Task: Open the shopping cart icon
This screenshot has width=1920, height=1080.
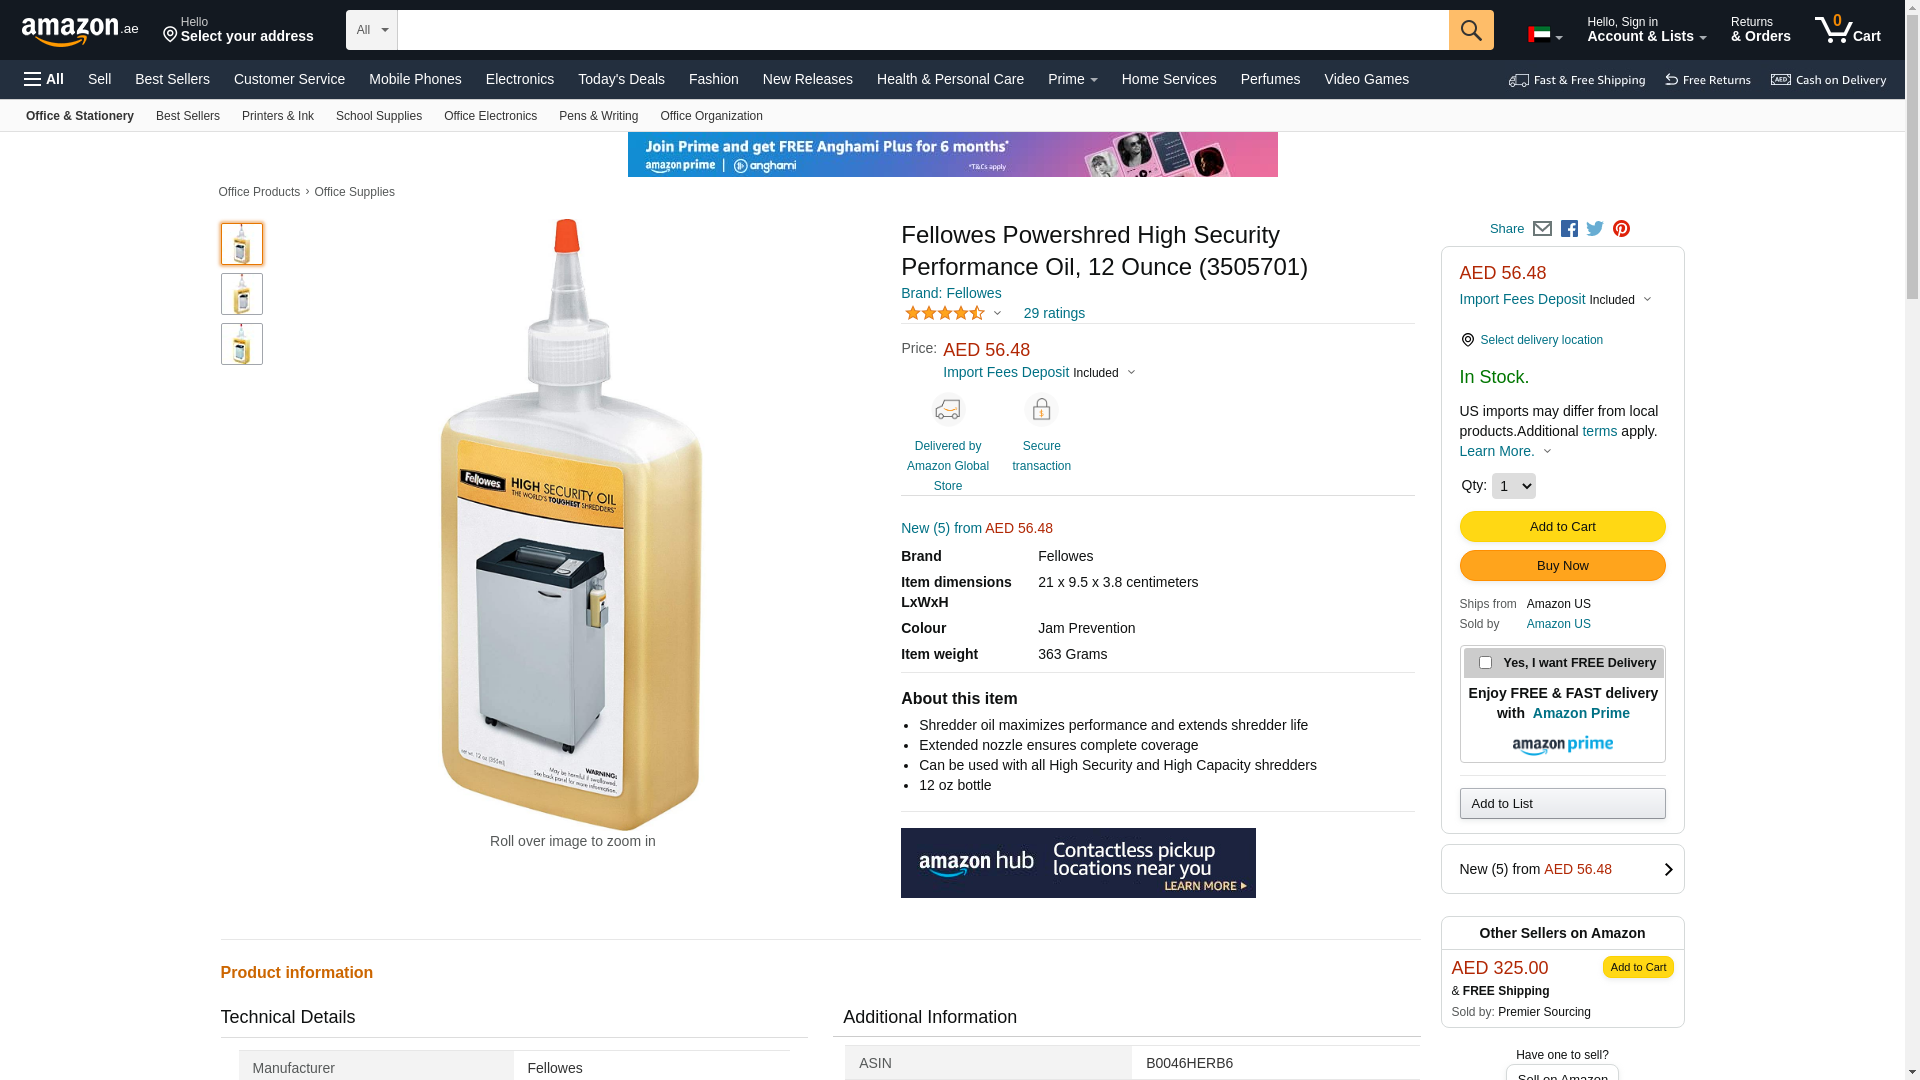Action: [x=1846, y=30]
